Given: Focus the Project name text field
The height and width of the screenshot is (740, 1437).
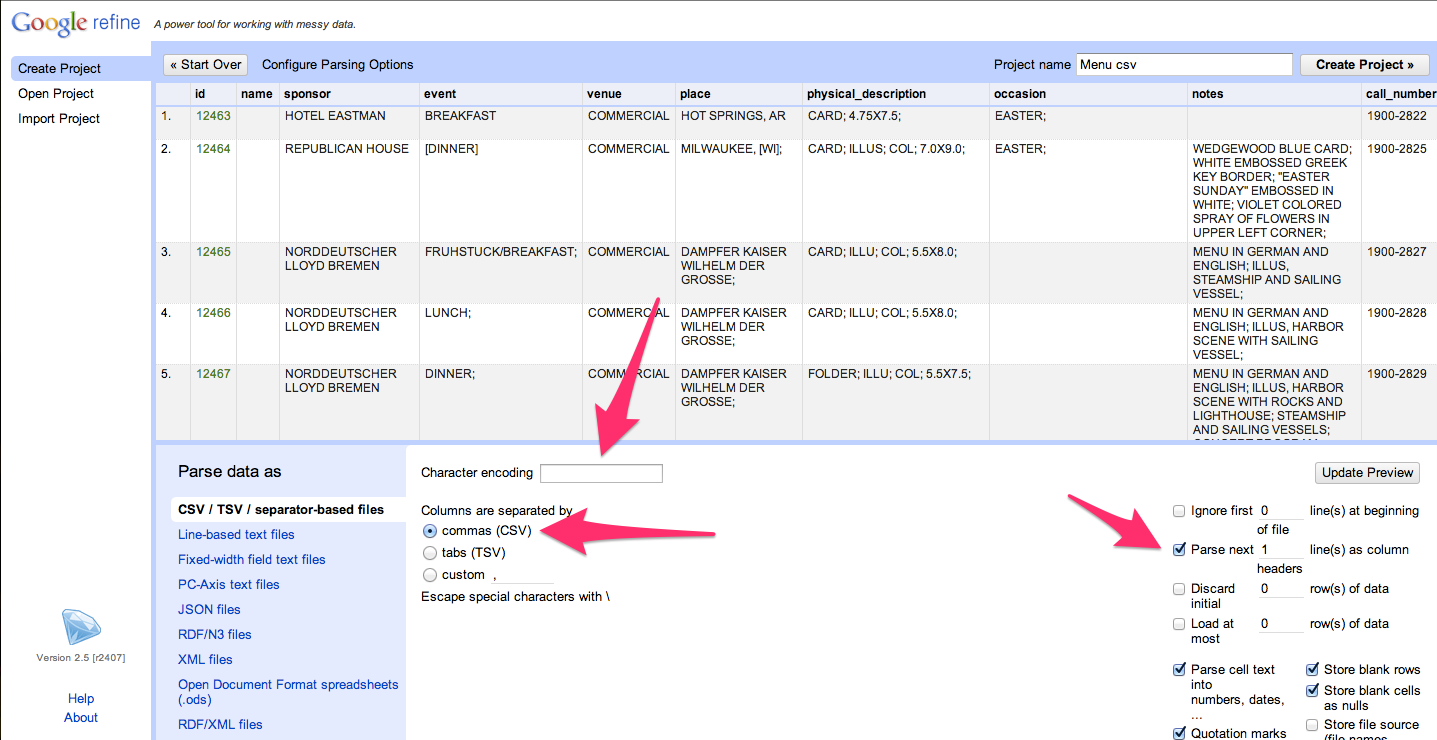Looking at the screenshot, I should (x=1185, y=65).
